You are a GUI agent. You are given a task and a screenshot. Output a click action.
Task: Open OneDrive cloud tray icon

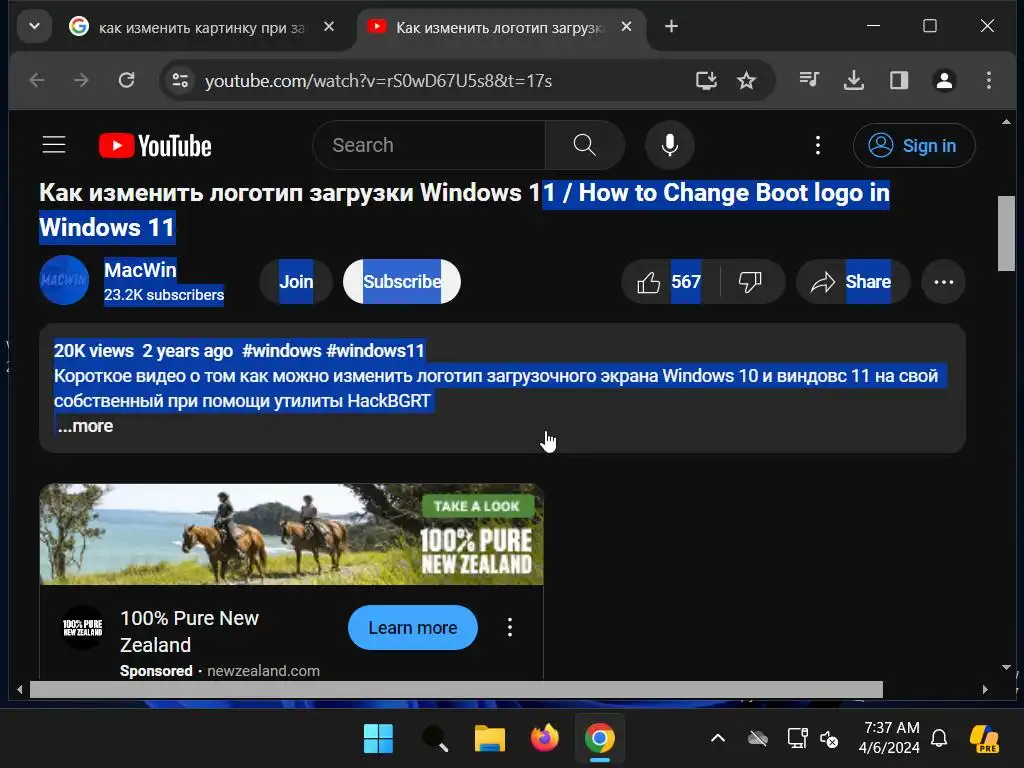758,739
